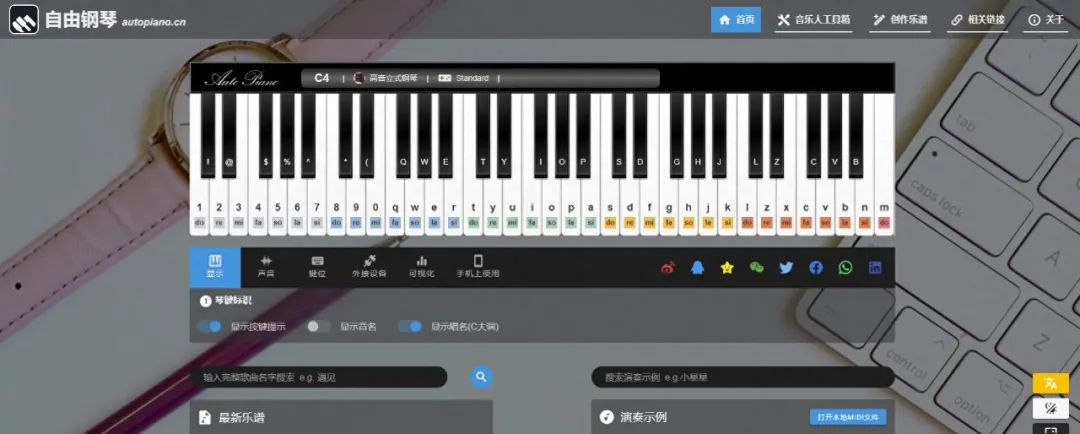Open the 外接设备 external device tab
The height and width of the screenshot is (434, 1080).
pos(369,266)
